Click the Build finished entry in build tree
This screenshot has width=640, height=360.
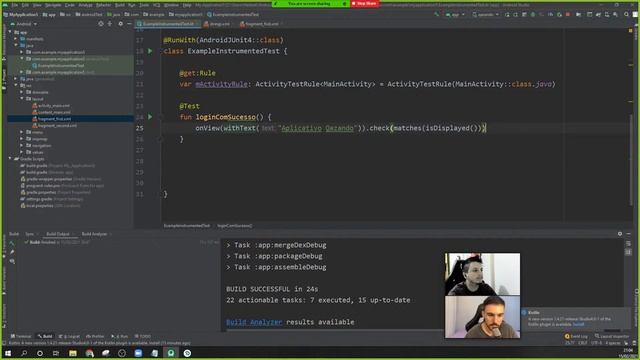tap(57, 242)
